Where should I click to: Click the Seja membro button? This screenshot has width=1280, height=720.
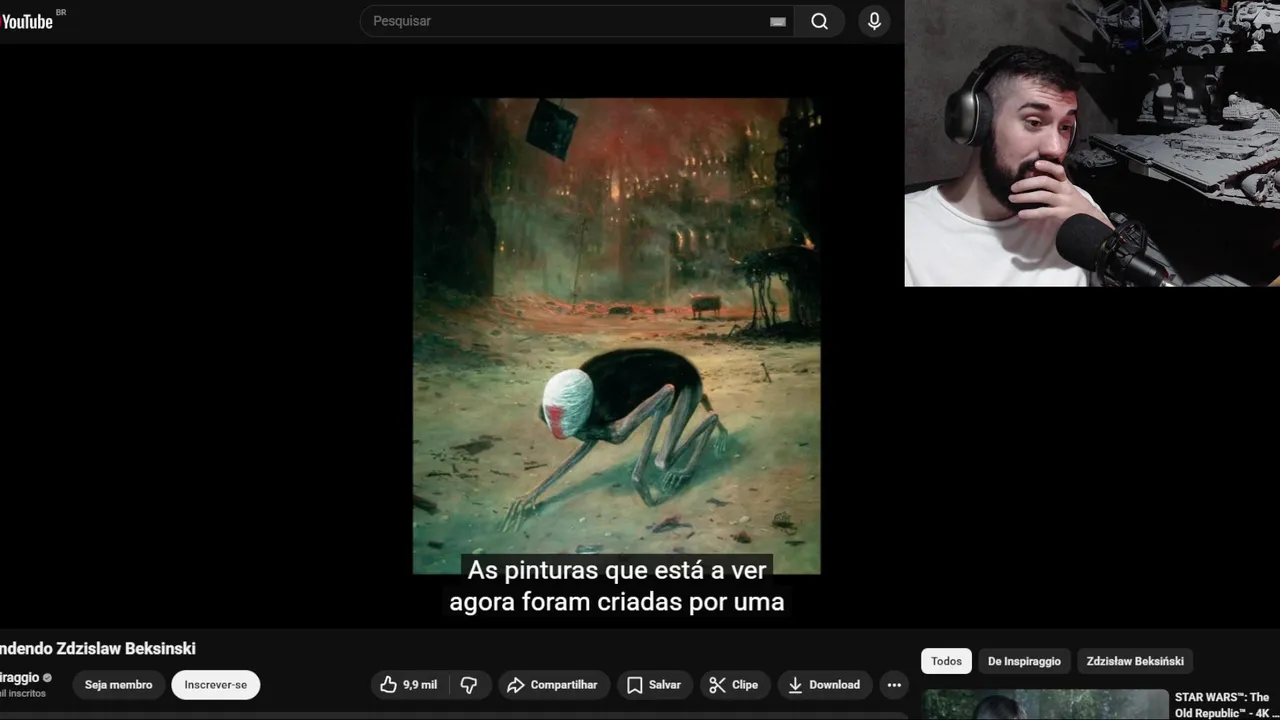(x=118, y=685)
